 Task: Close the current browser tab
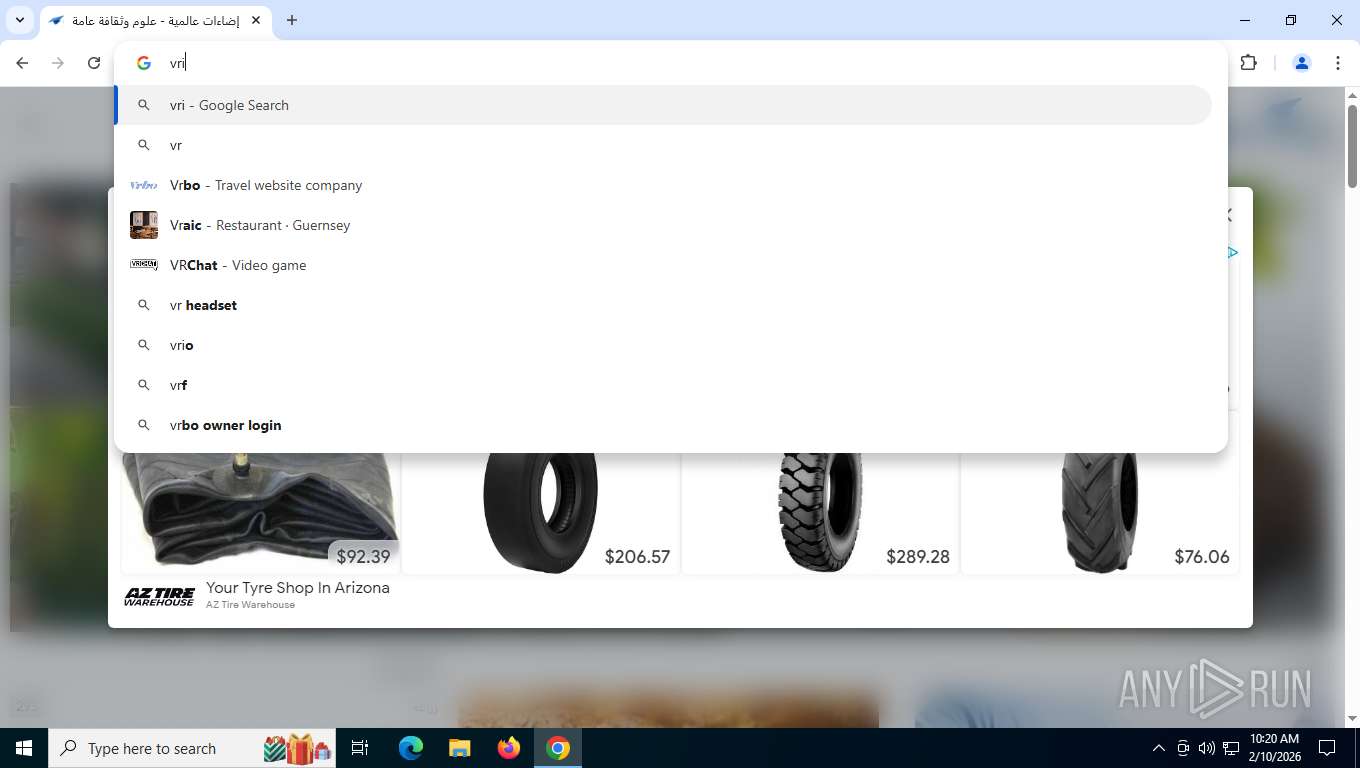[x=256, y=20]
